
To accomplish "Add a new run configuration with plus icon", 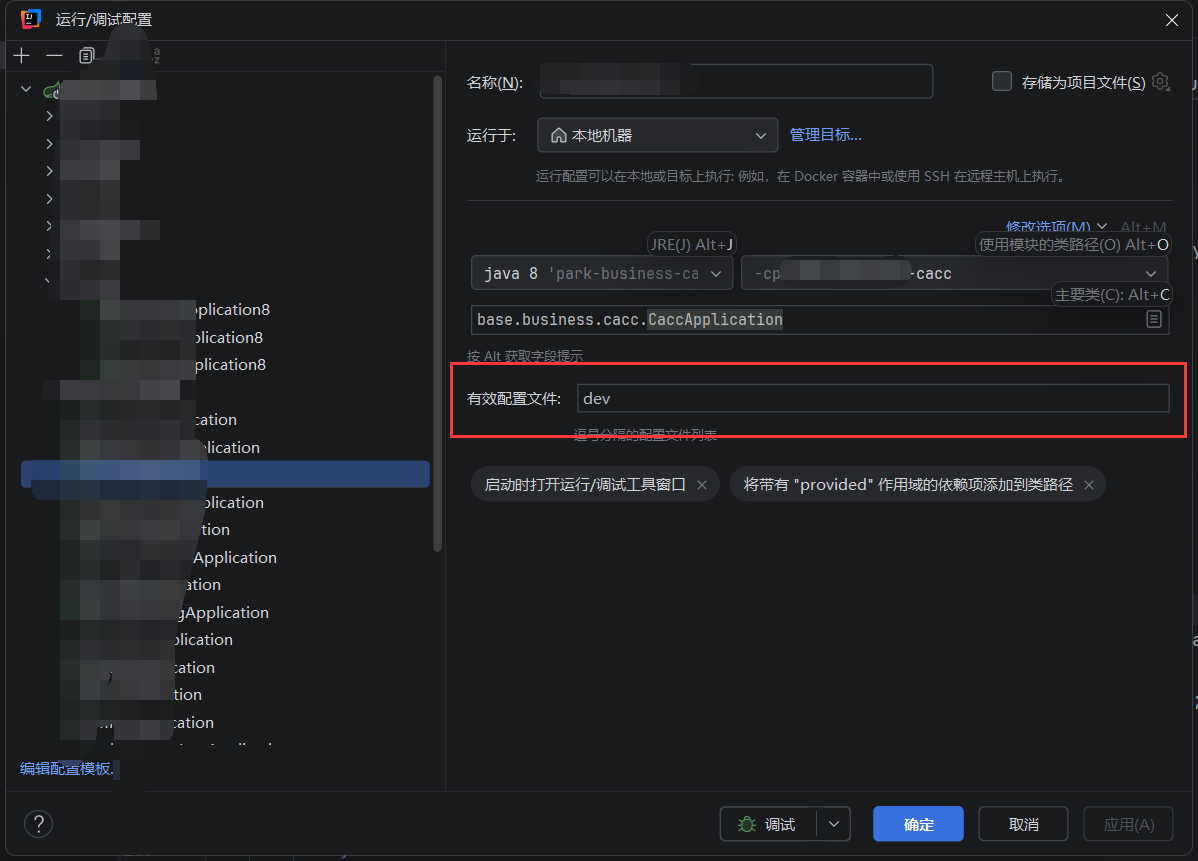I will (x=21, y=55).
